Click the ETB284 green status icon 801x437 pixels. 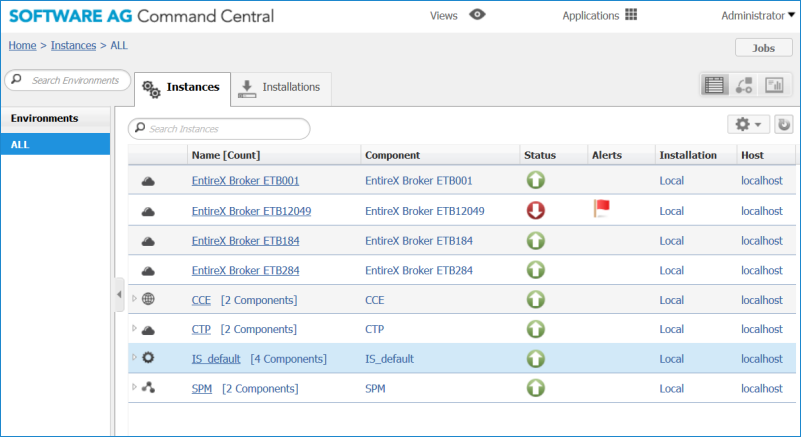(536, 270)
